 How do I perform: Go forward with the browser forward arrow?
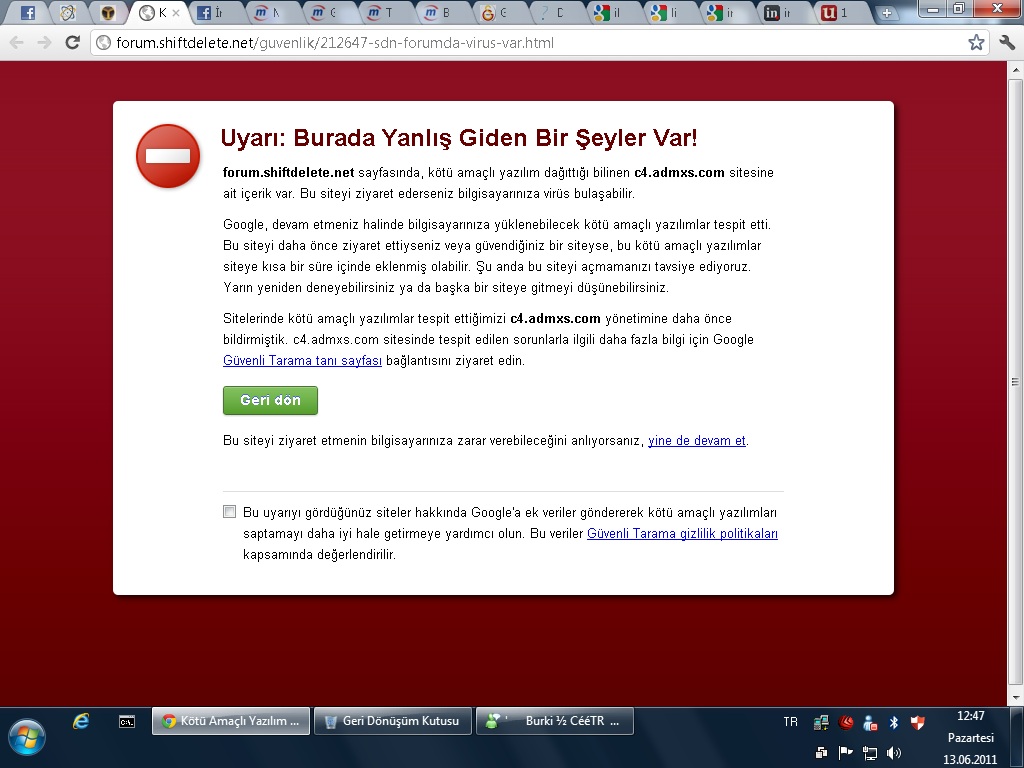click(x=44, y=43)
